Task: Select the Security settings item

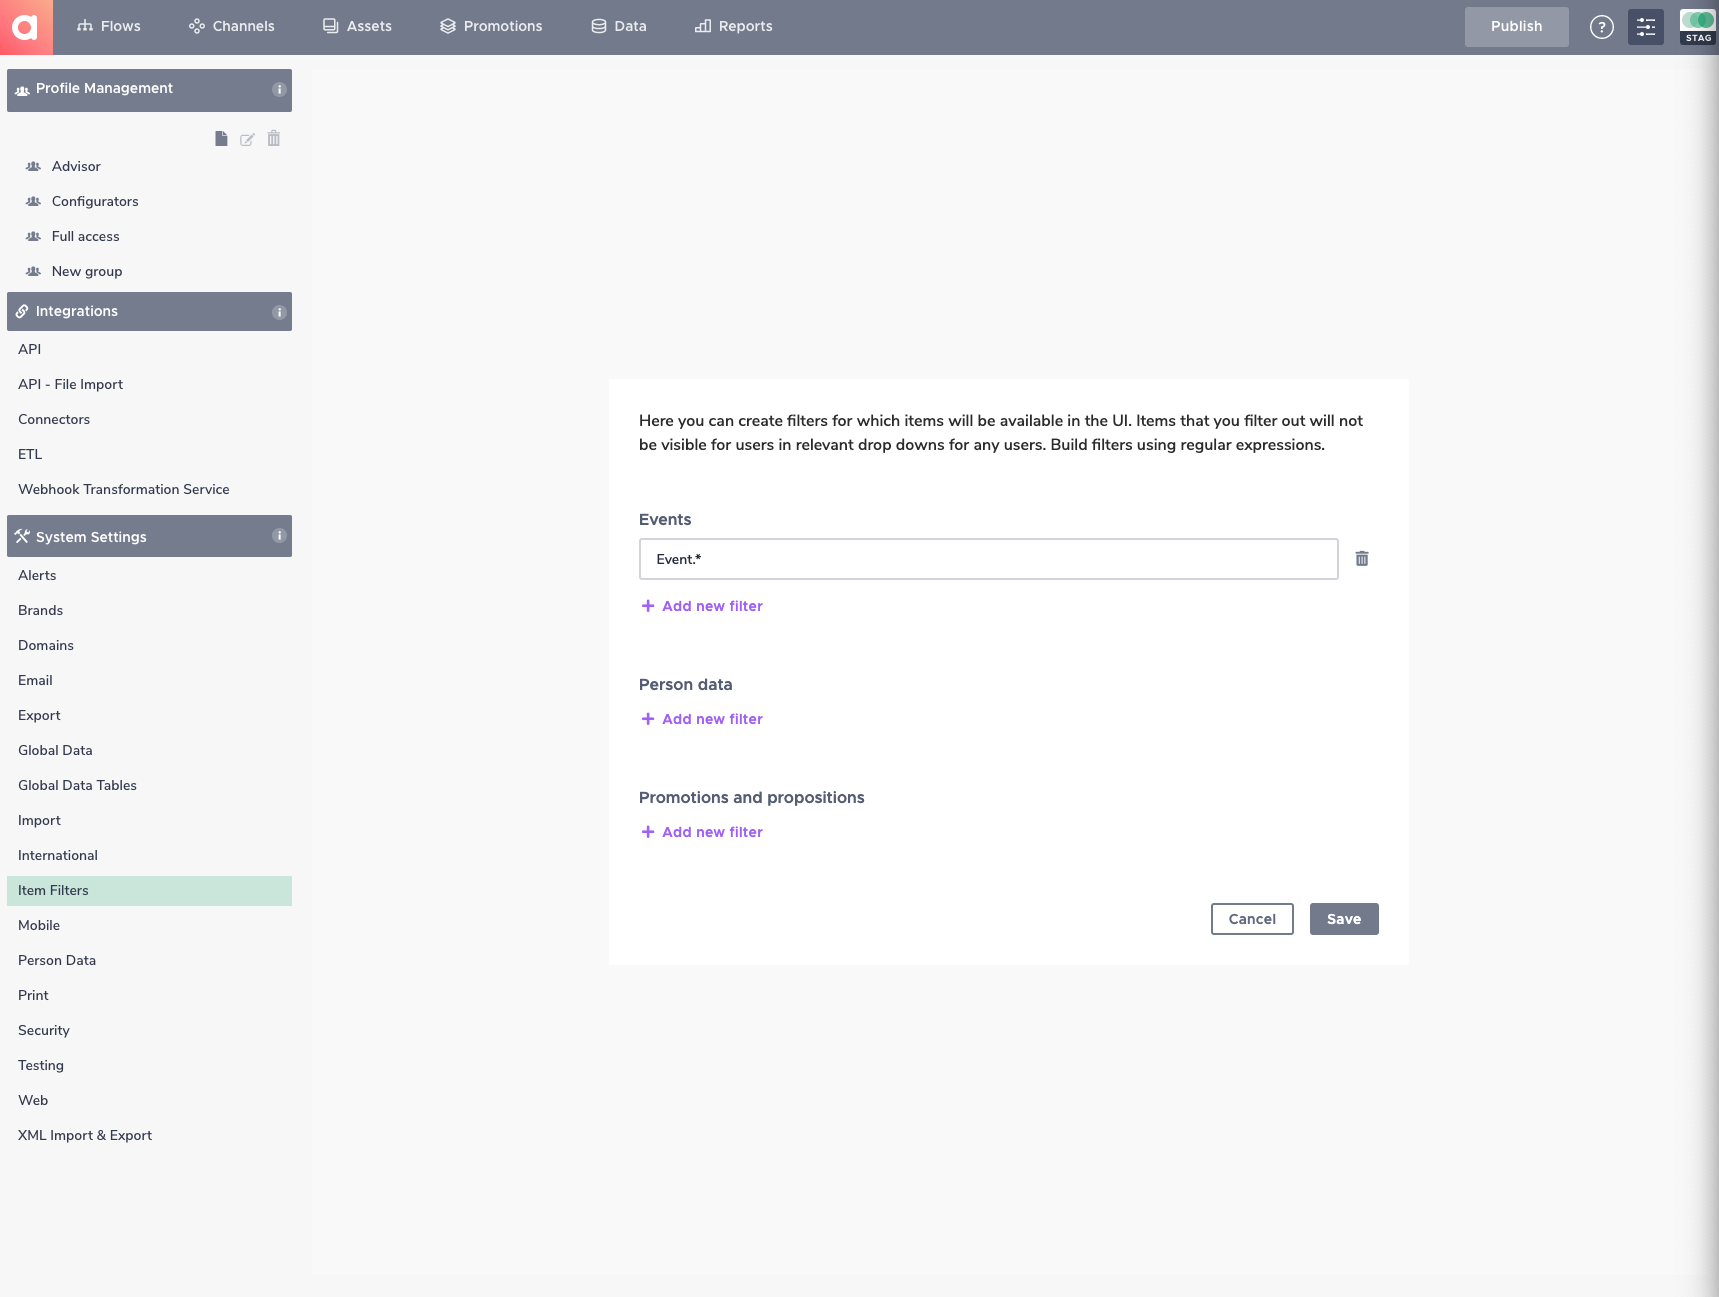Action: 44,1030
